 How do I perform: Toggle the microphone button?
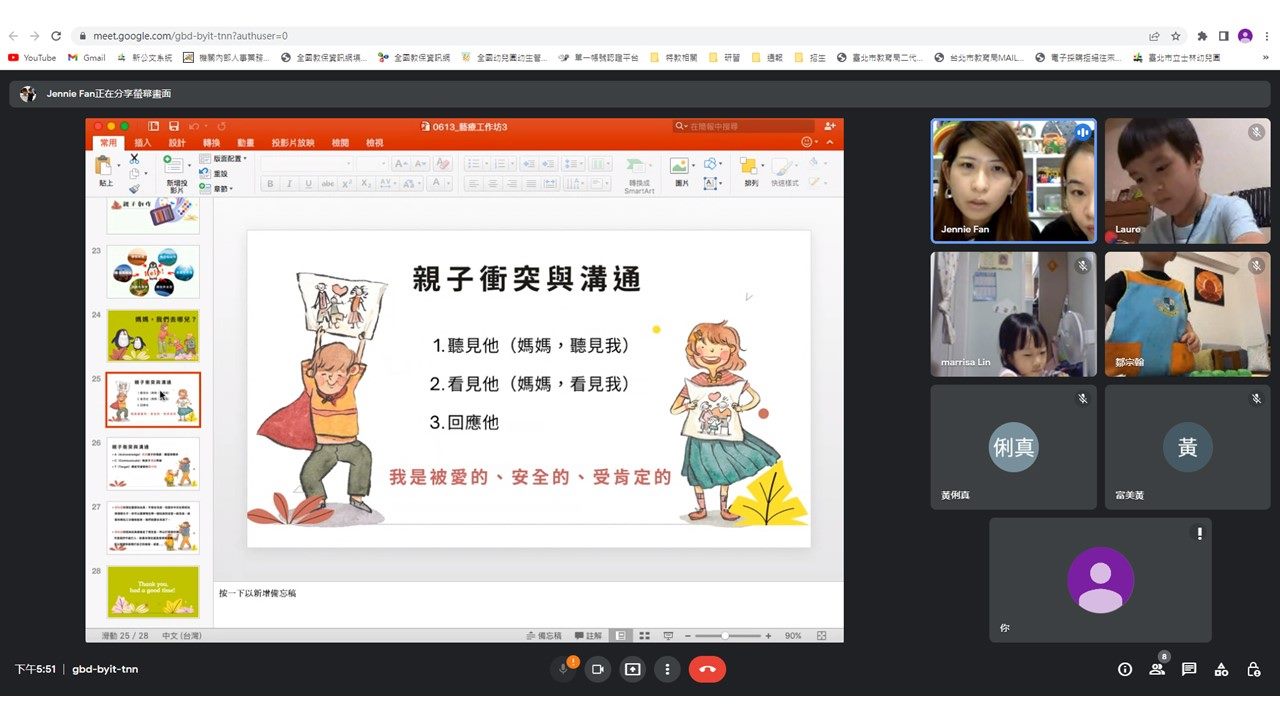pos(563,669)
